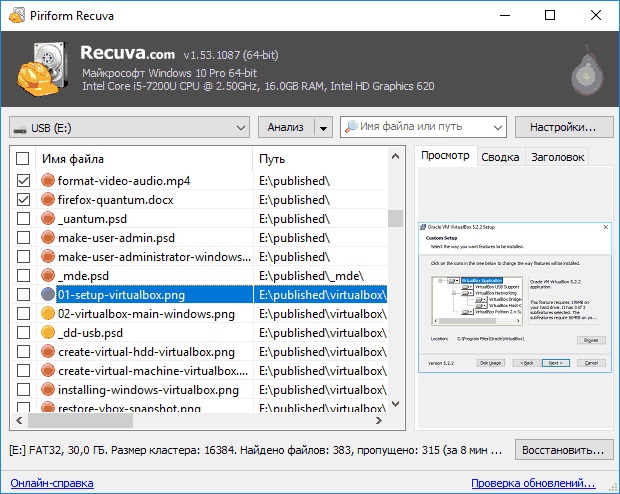
Task: Click the VirtualBox setup preview thumbnail
Action: (x=511, y=296)
